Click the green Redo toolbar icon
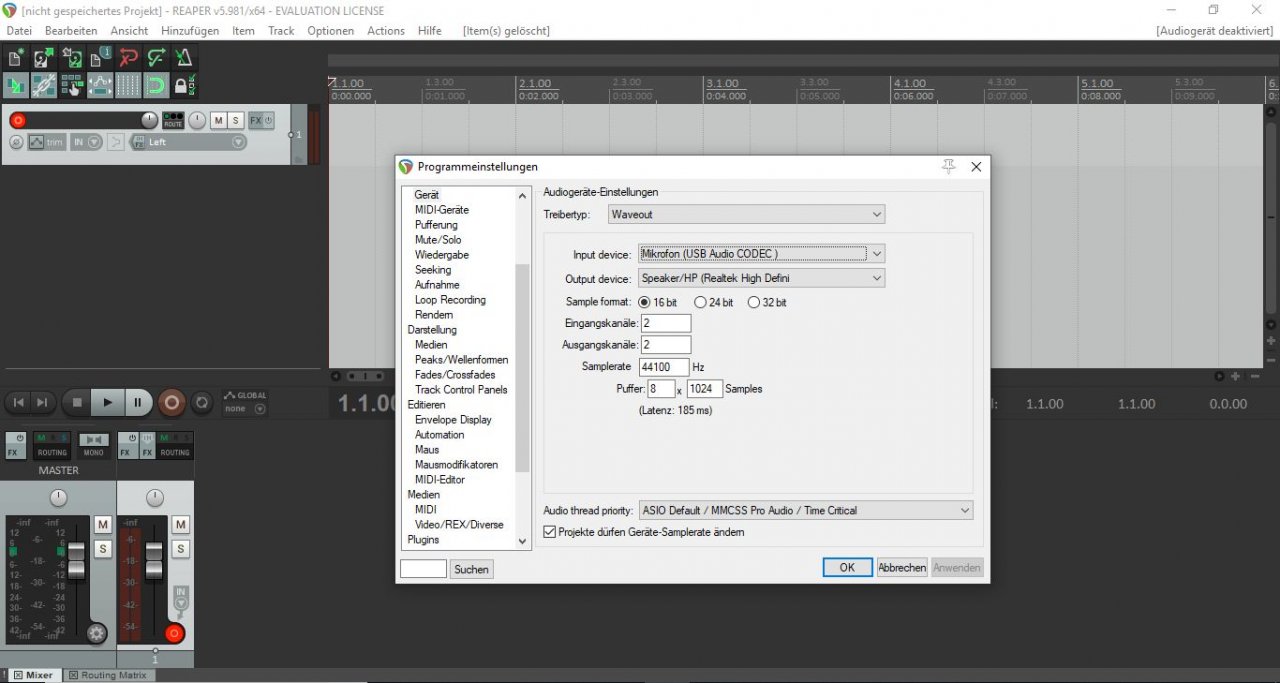The image size is (1280, 683). tap(156, 57)
